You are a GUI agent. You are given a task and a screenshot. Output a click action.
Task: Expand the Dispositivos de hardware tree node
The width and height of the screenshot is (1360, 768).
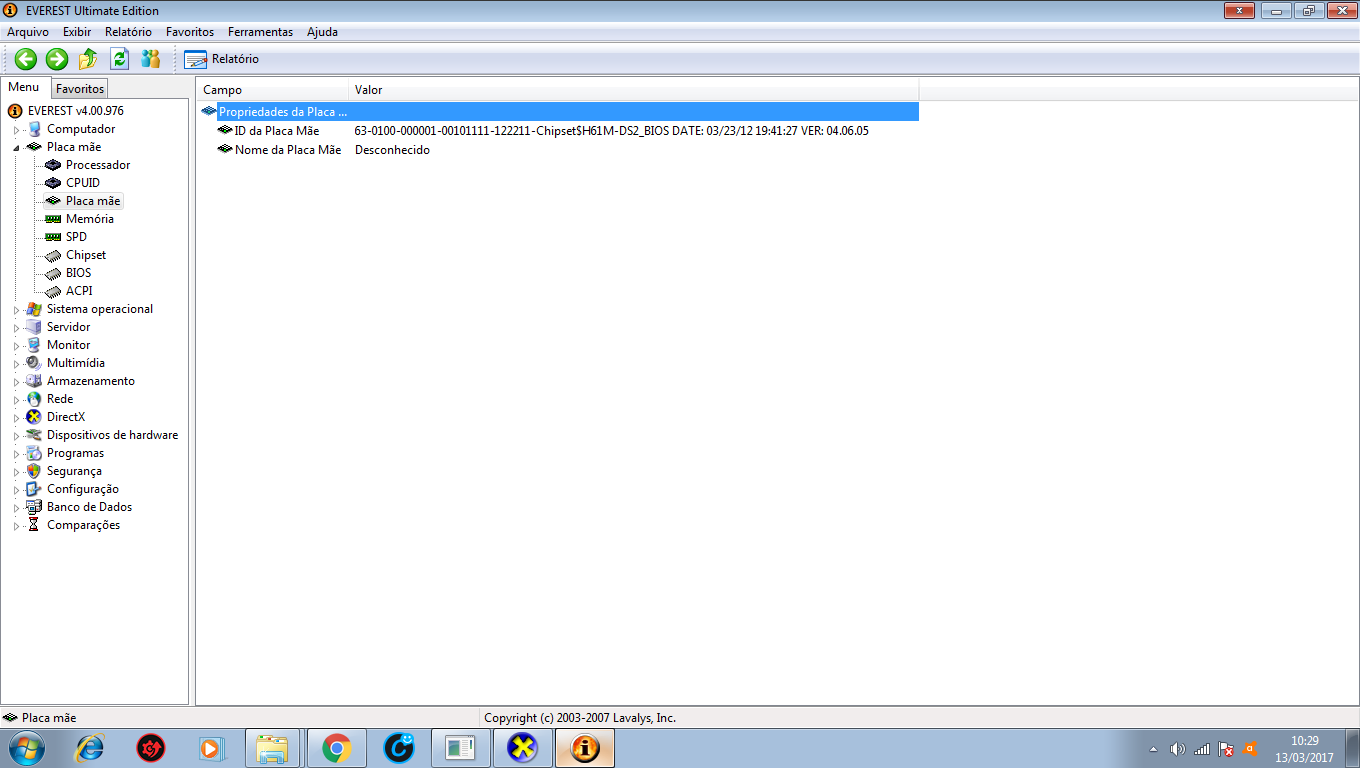click(16, 436)
